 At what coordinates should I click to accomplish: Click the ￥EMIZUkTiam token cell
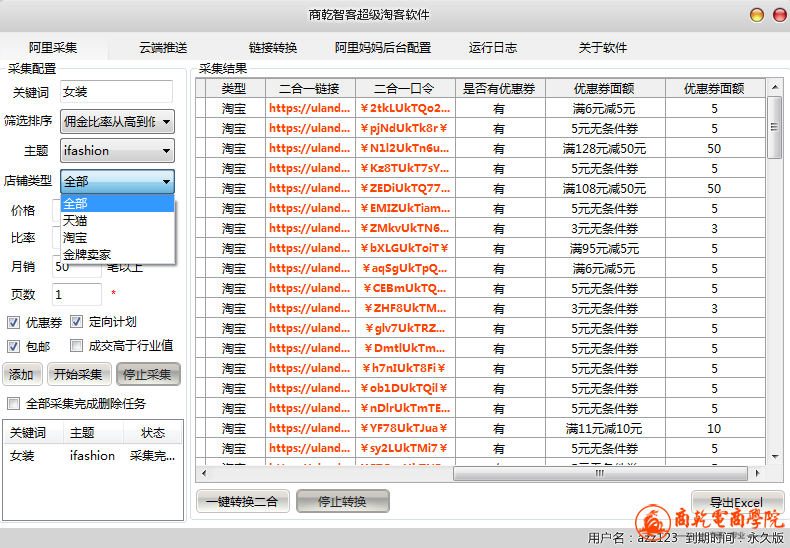pyautogui.click(x=405, y=209)
